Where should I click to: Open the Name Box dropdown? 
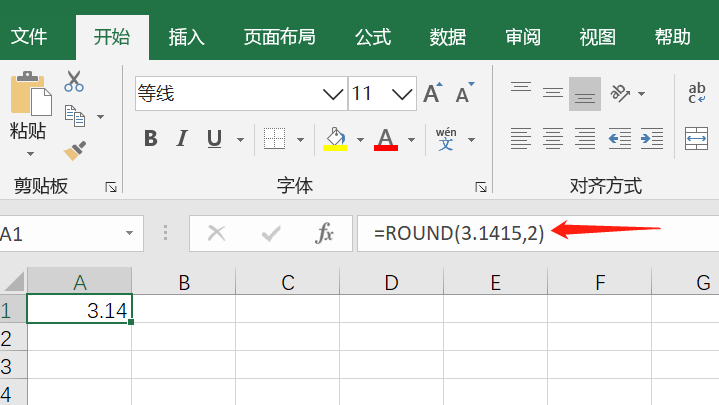point(130,233)
